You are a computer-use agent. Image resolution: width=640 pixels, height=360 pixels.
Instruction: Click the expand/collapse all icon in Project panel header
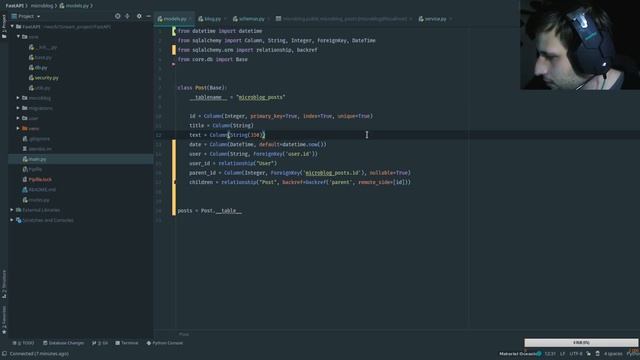click(x=127, y=16)
